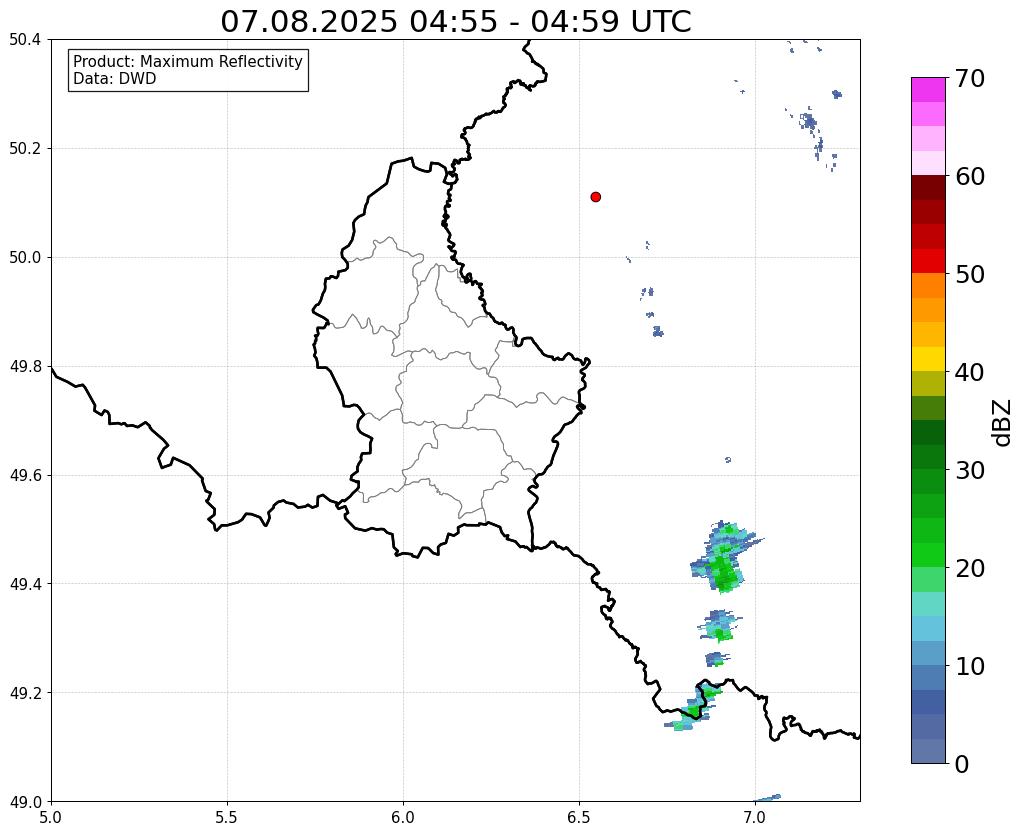This screenshot has width=1023, height=834.
Task: Click the "5.5" longitude tick label
Action: pyautogui.click(x=227, y=817)
